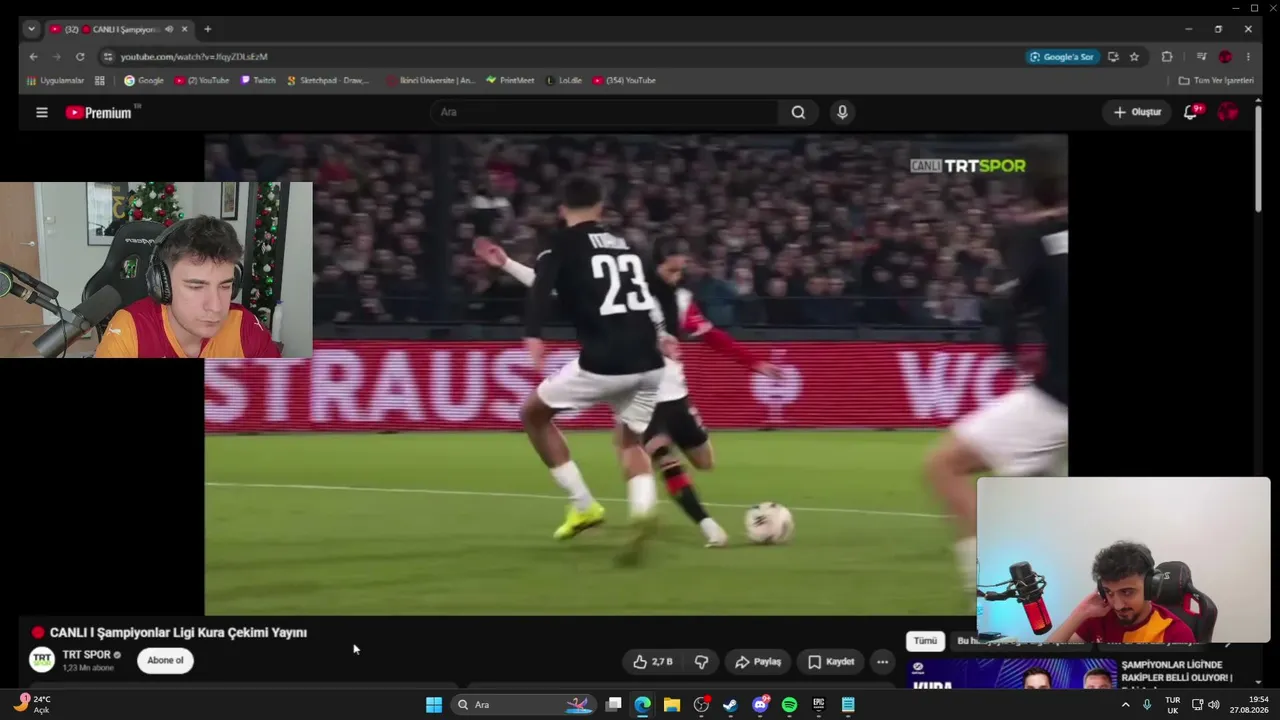This screenshot has height=720, width=1280.
Task: Click the Paylaş share button
Action: coord(757,662)
